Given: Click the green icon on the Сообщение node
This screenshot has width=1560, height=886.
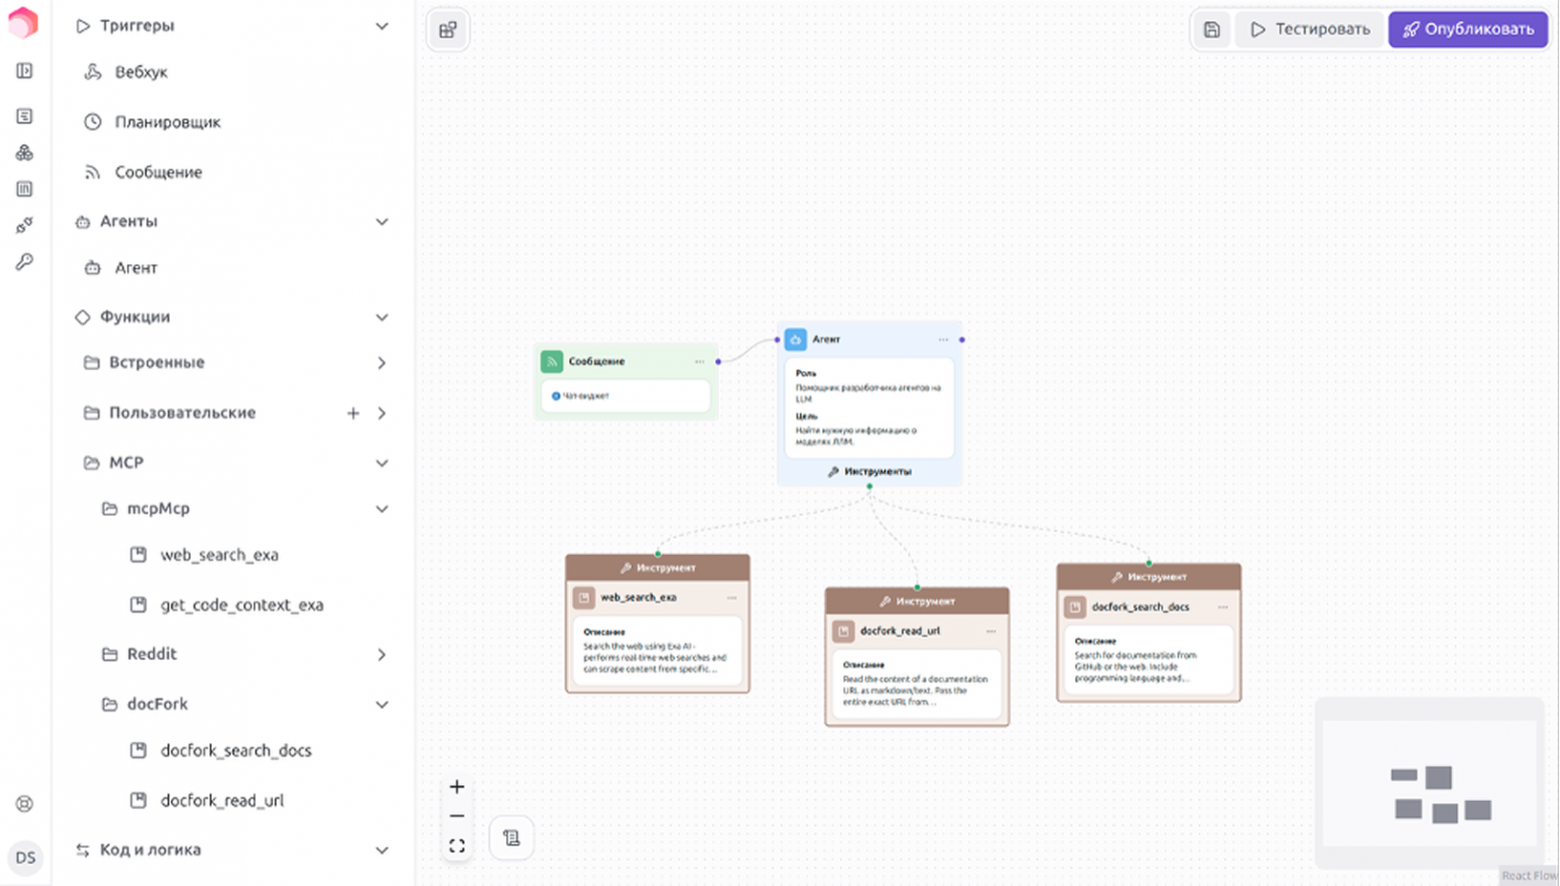Looking at the screenshot, I should tap(552, 362).
